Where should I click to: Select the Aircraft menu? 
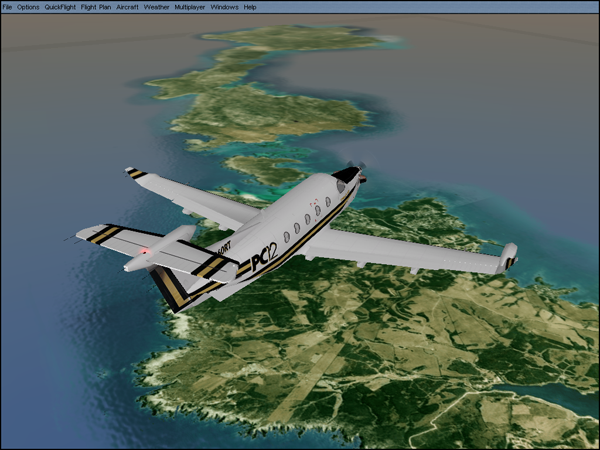127,7
